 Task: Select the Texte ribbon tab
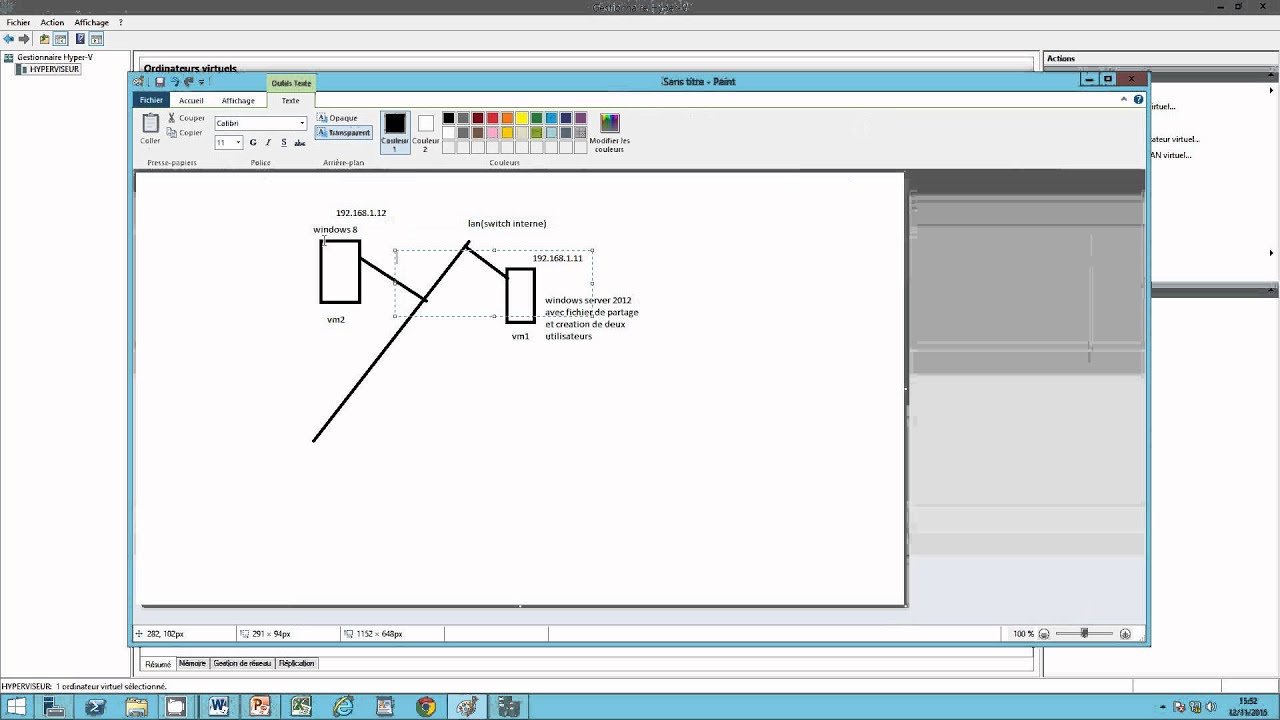pos(290,100)
